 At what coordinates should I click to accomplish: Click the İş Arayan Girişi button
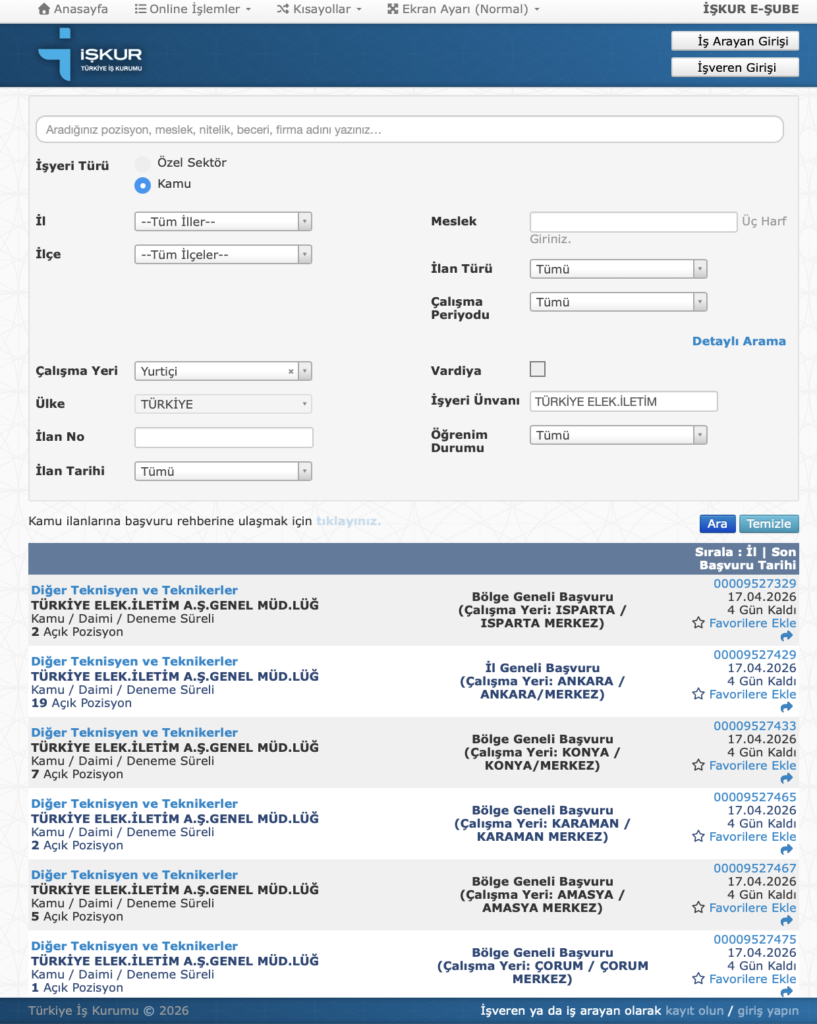tap(735, 41)
